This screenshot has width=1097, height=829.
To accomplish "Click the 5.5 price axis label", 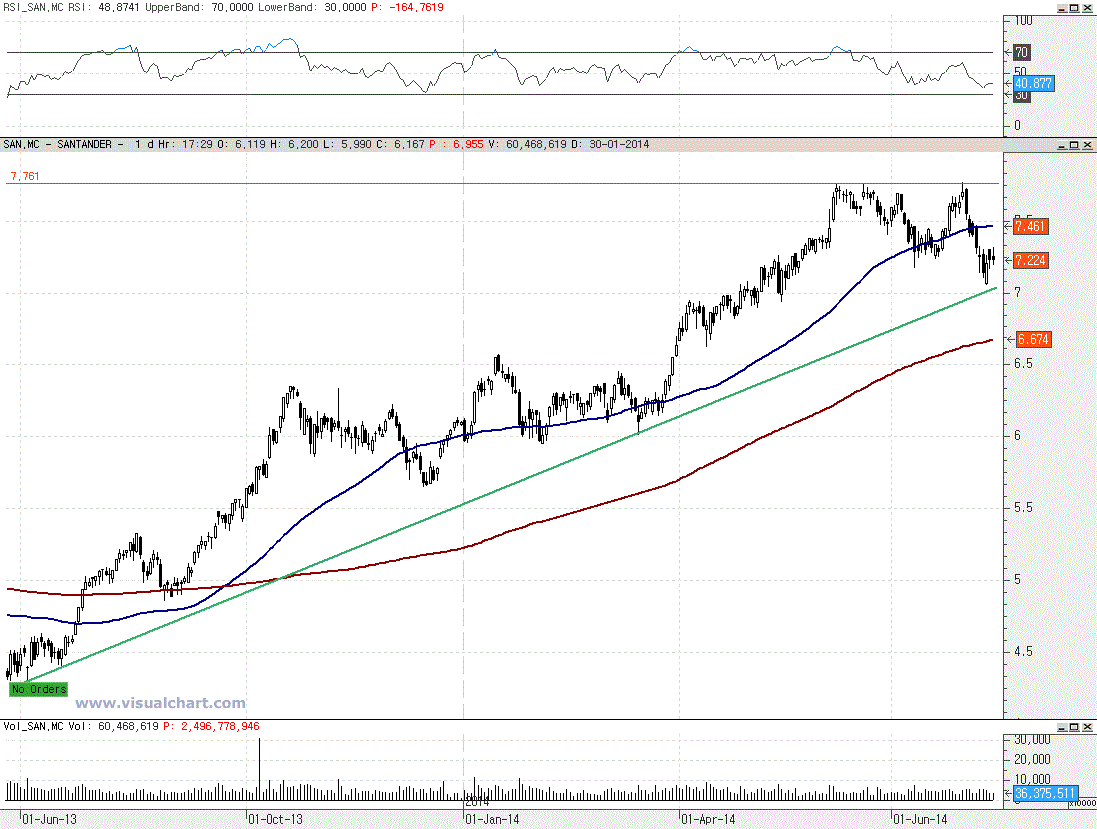I will [x=1023, y=507].
